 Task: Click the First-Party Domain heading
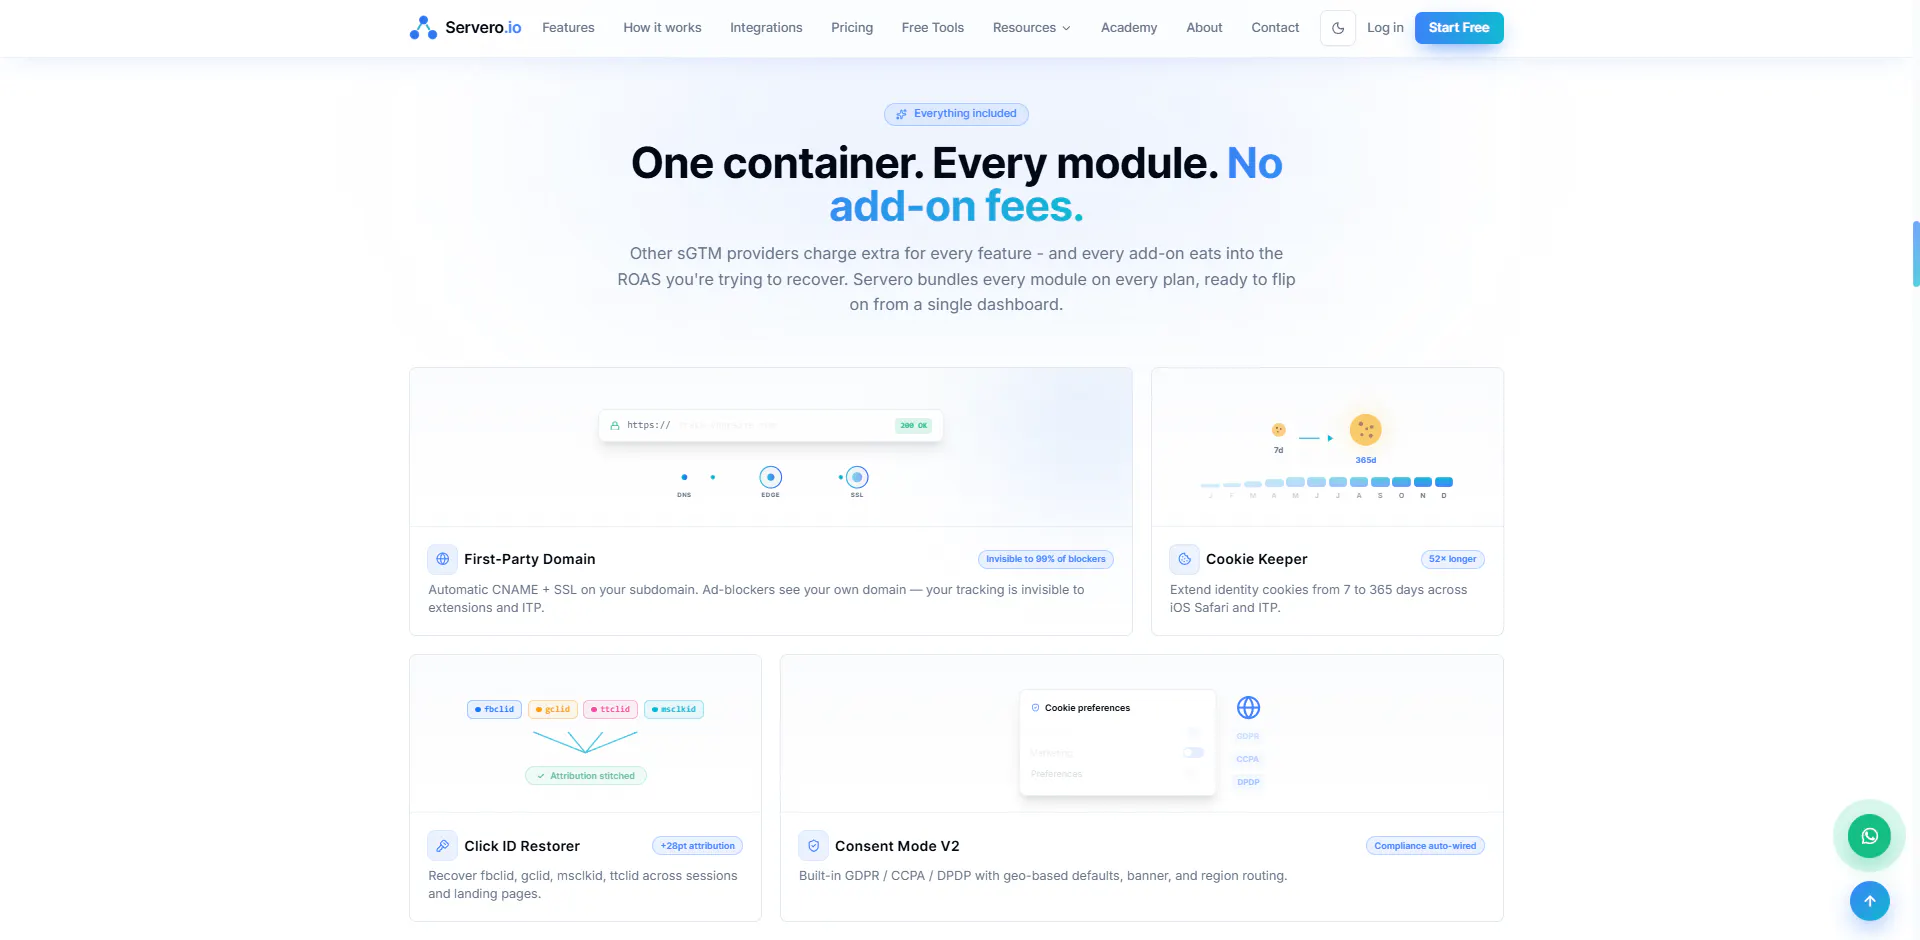click(x=530, y=559)
